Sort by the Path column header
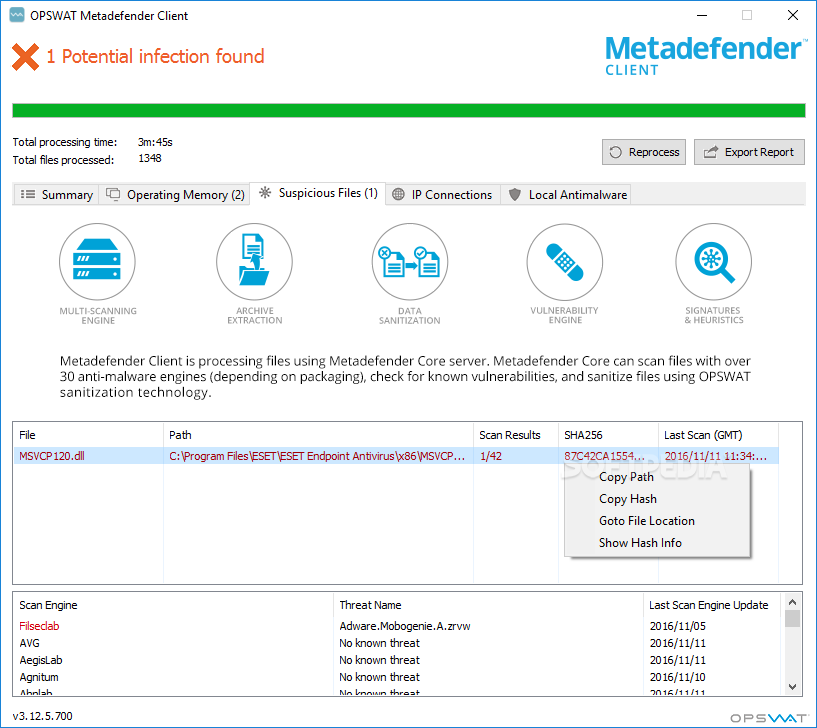The image size is (817, 728). click(x=318, y=435)
